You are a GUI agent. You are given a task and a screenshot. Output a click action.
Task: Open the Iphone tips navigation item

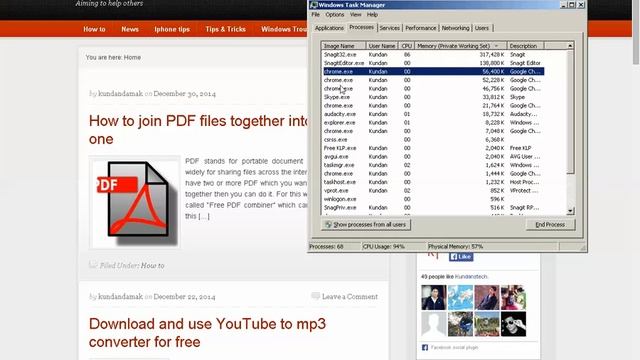pyautogui.click(x=172, y=29)
